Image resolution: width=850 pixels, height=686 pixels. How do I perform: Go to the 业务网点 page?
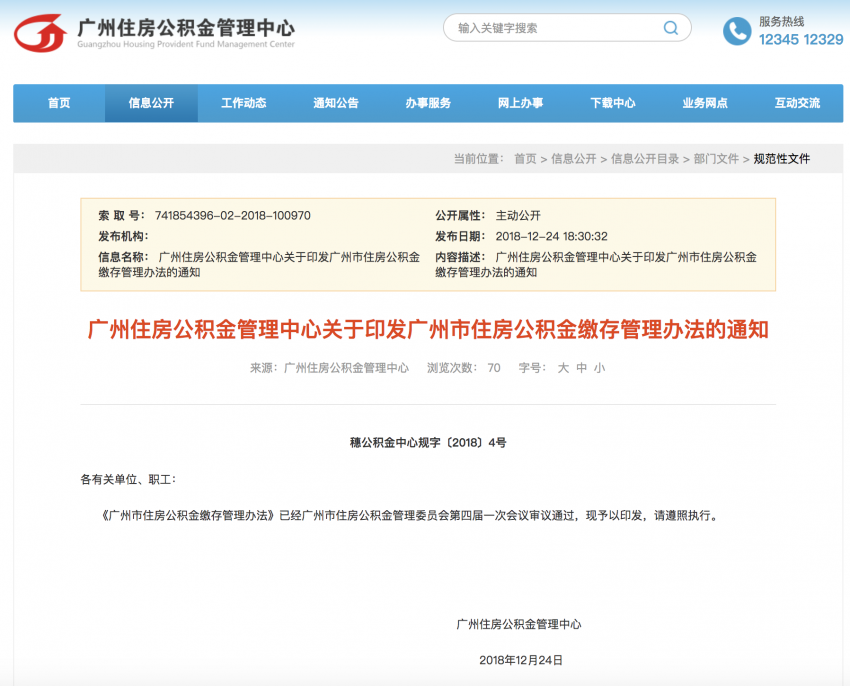(705, 103)
